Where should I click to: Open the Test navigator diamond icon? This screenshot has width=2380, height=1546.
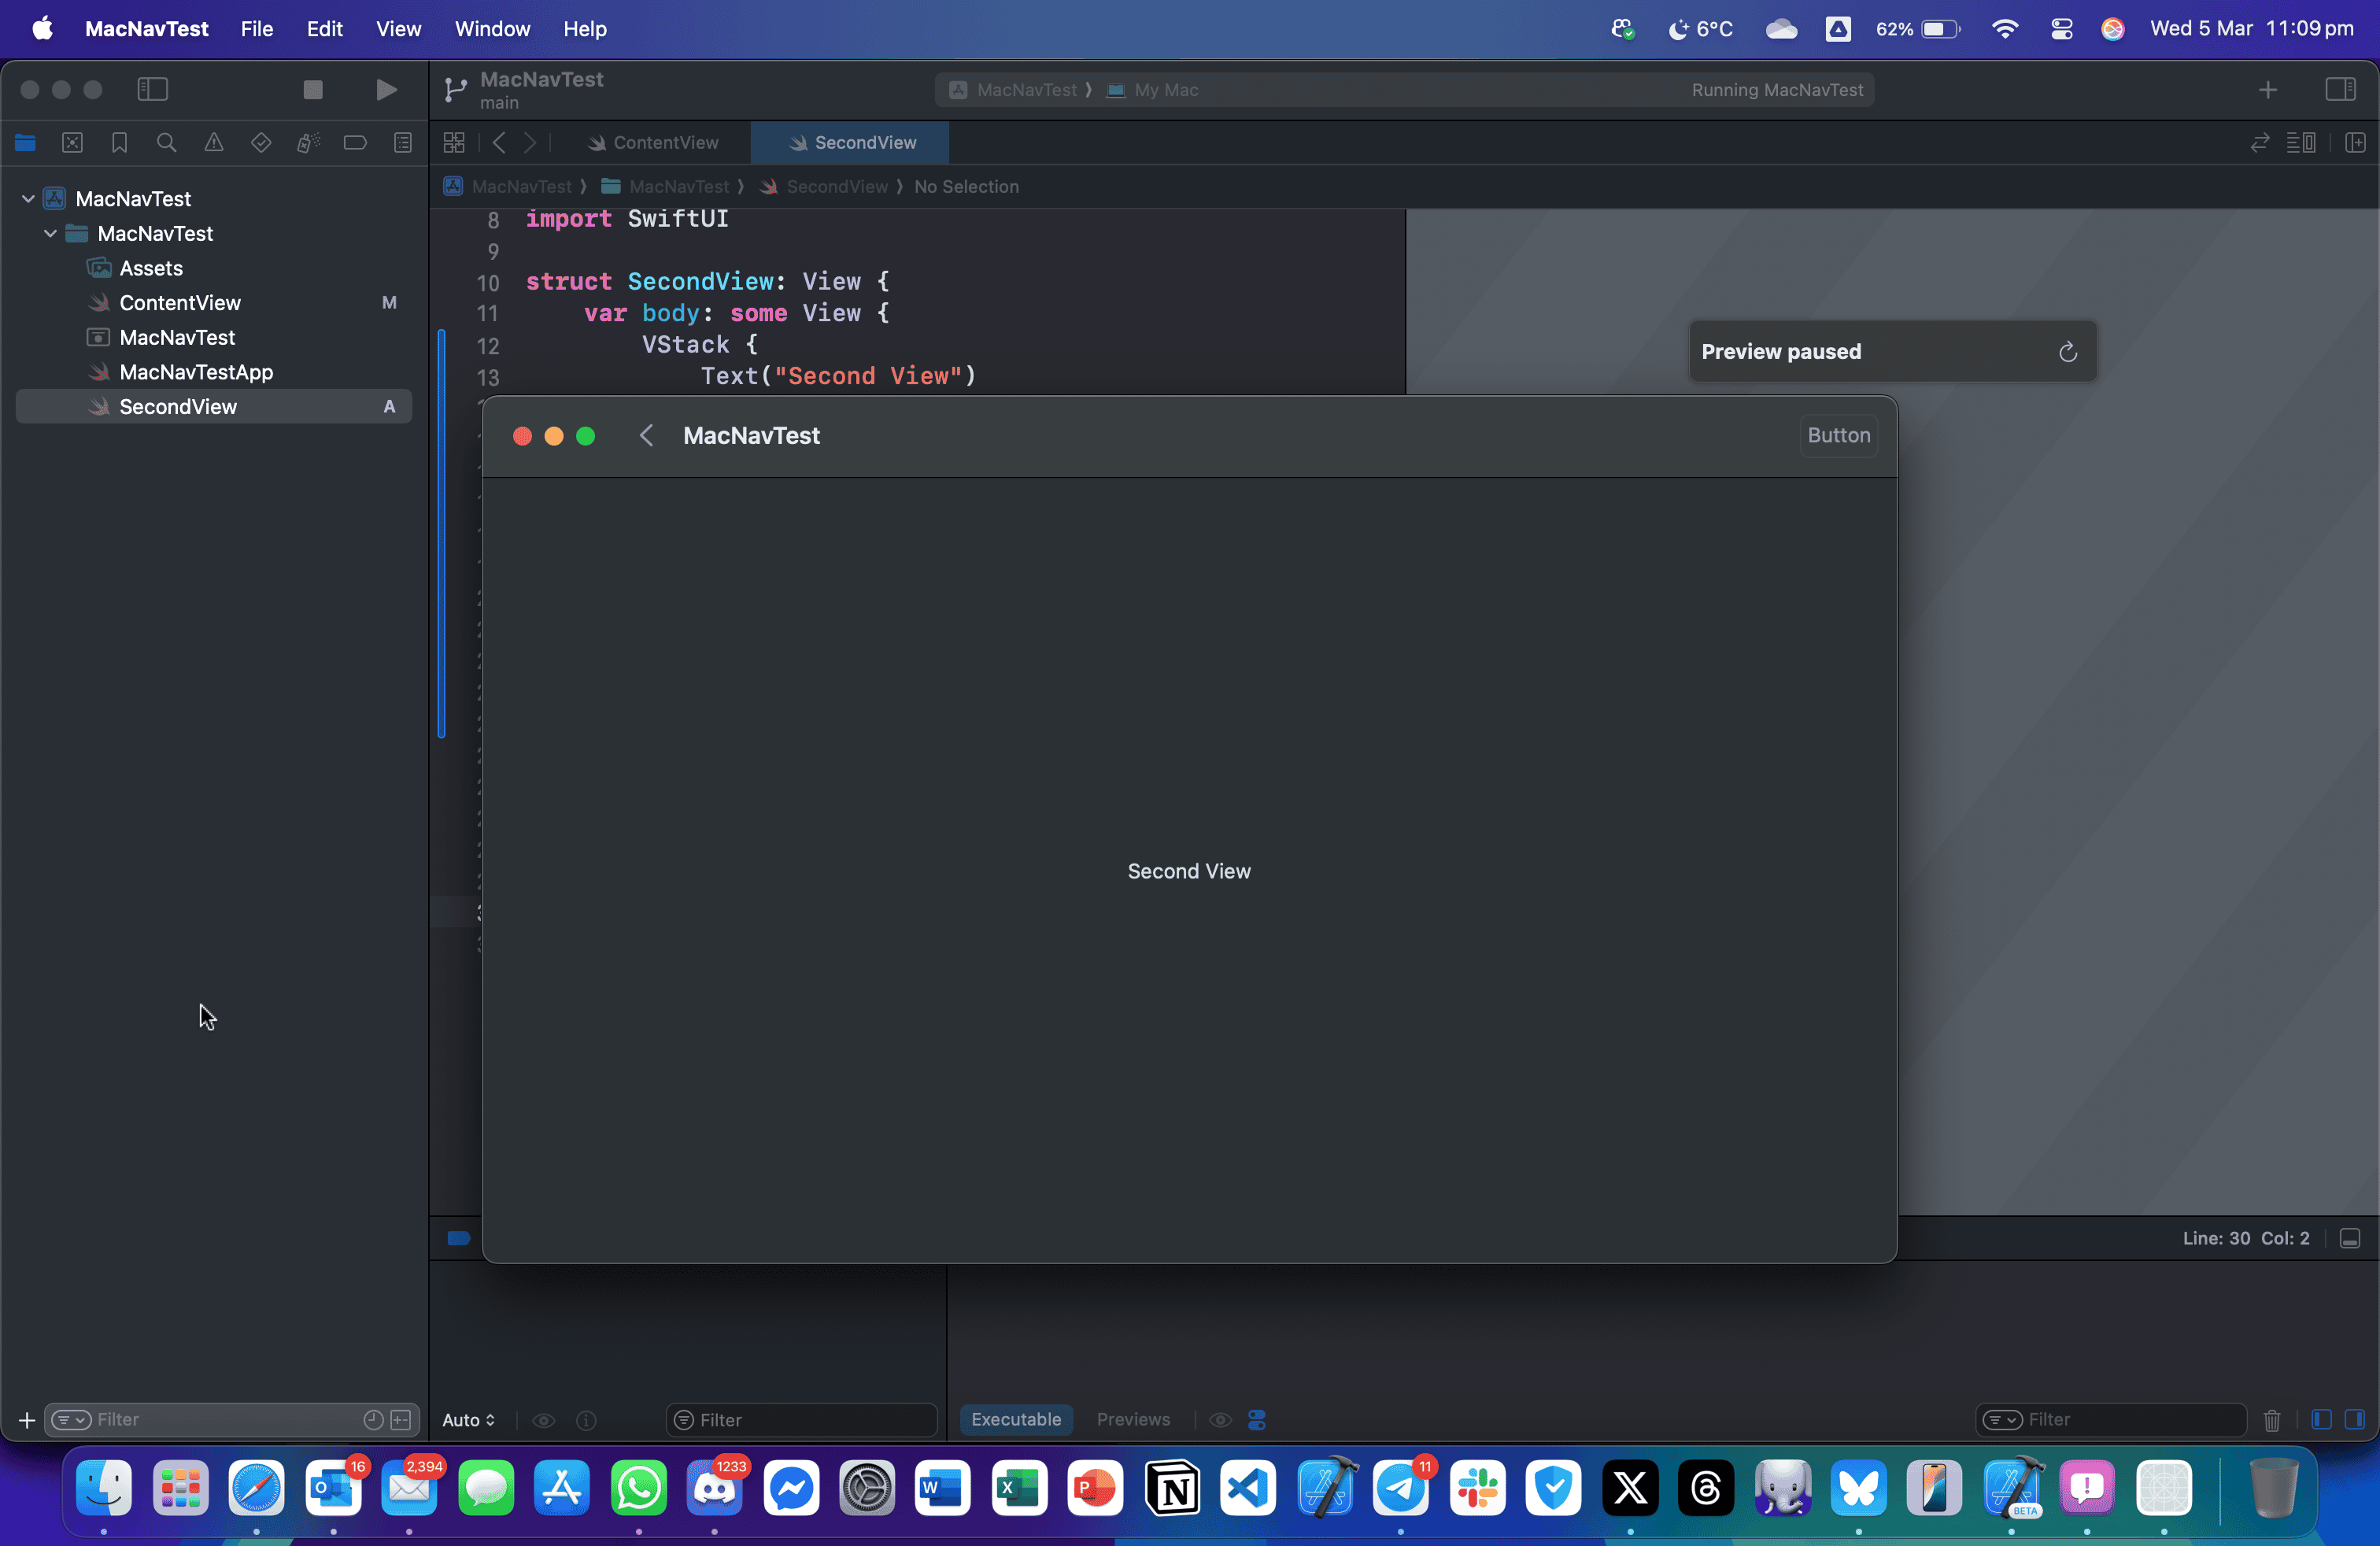261,143
